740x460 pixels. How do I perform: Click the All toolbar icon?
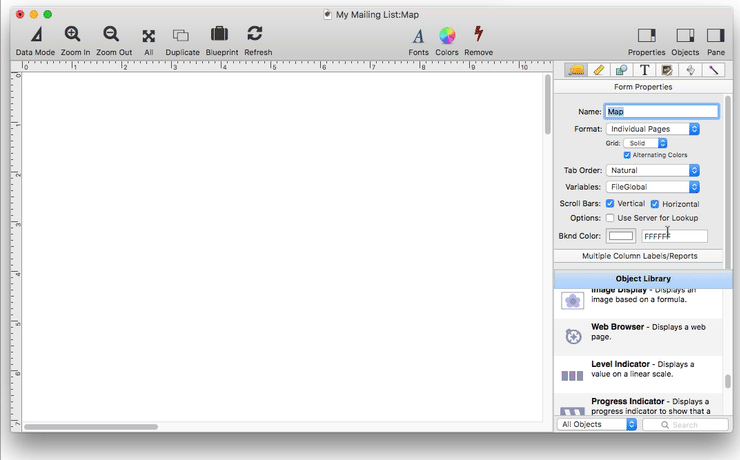coord(149,36)
